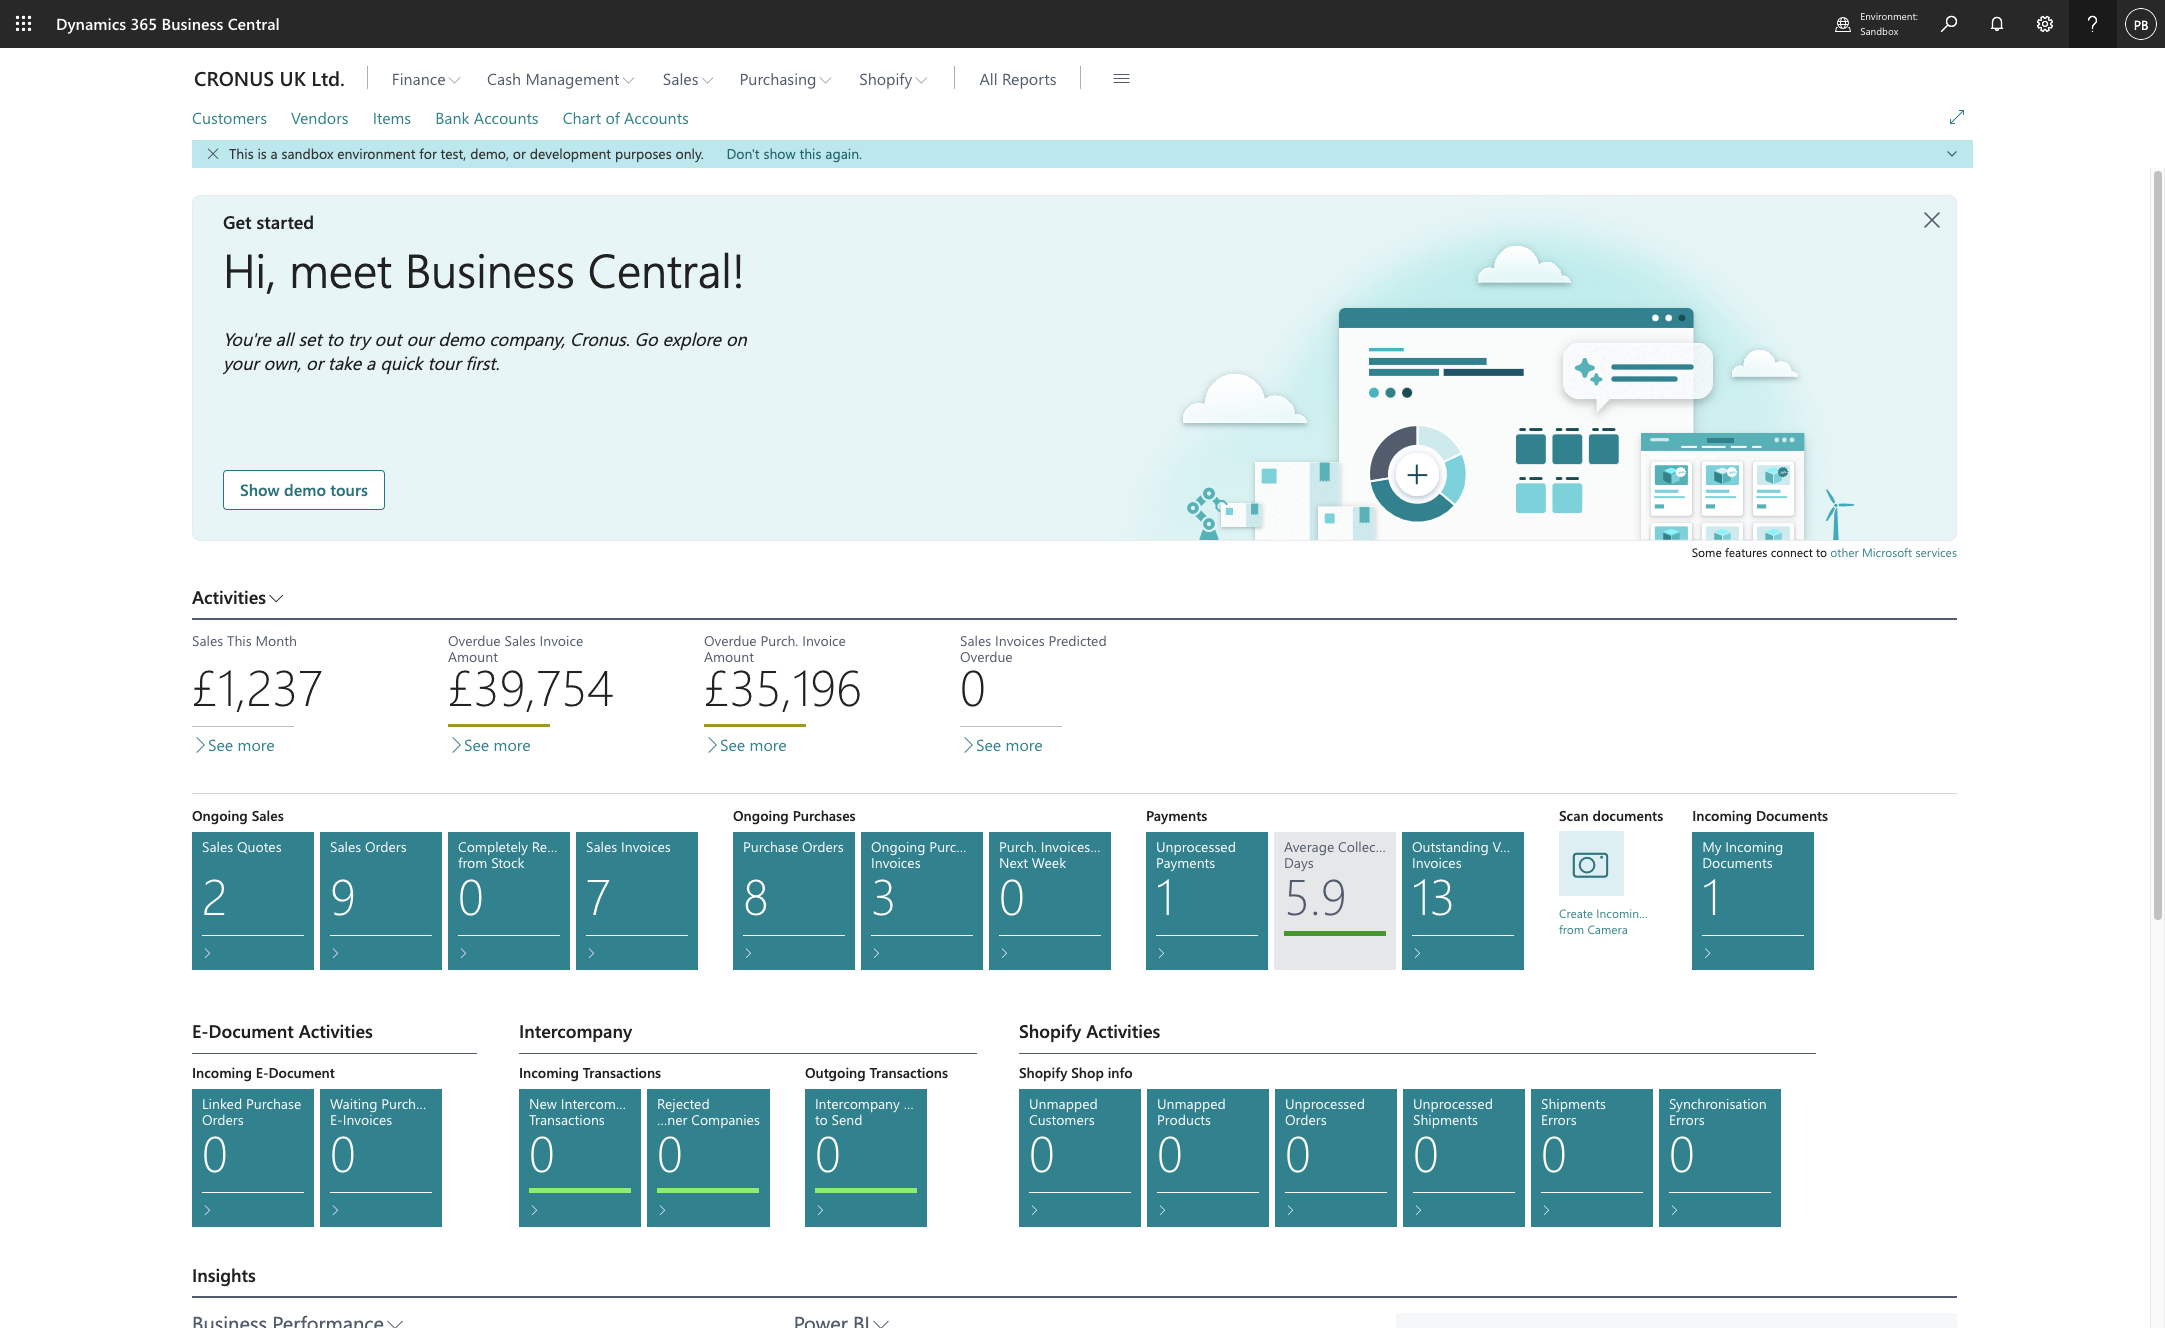
Task: Open Outstanding Vendor Invoices tile
Action: point(1463,901)
